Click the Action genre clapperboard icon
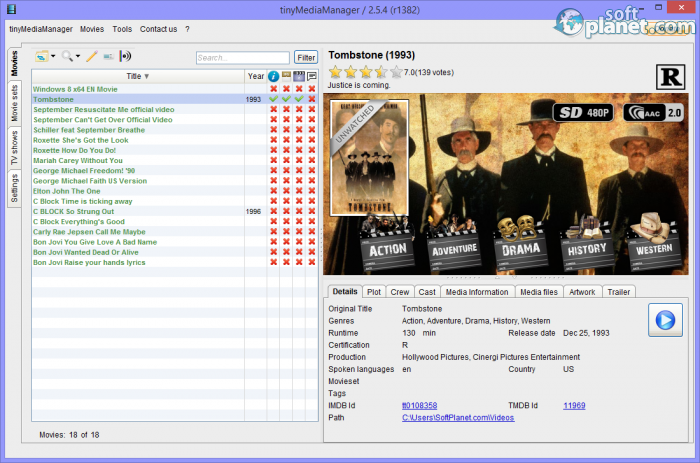The height and width of the screenshot is (463, 700). click(387, 244)
